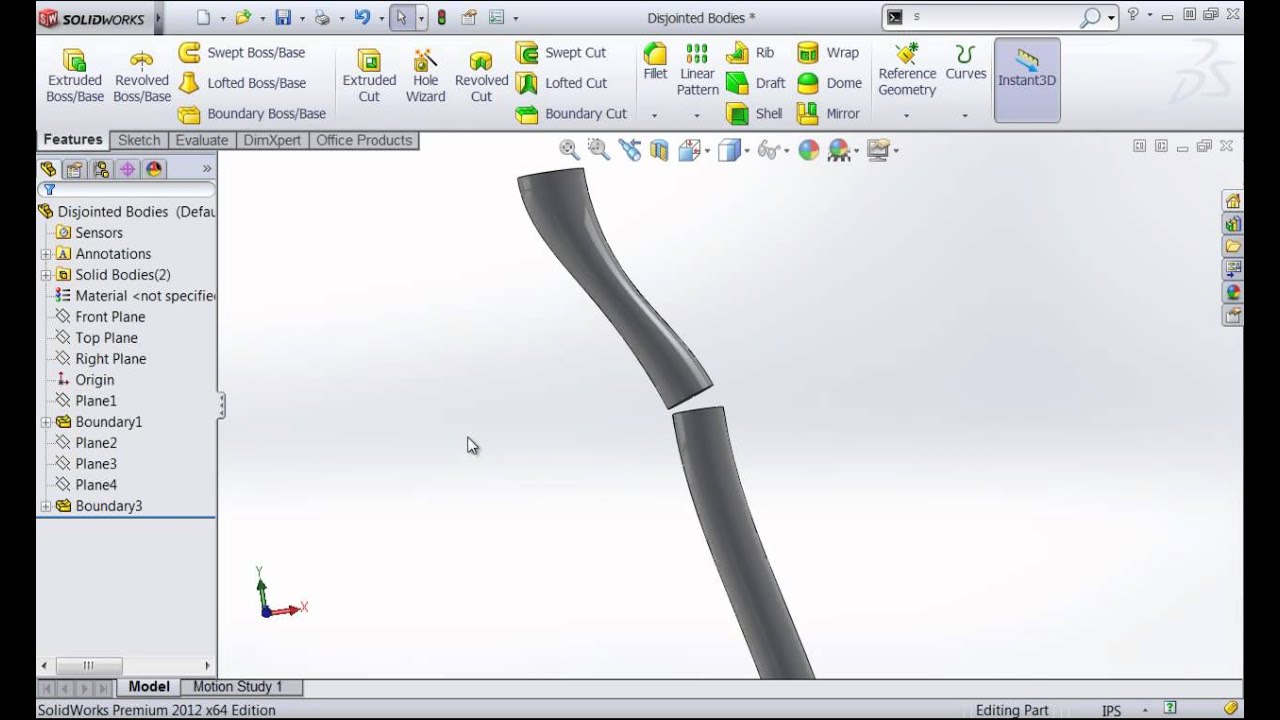Choose Boundary Boss/Base feature
Viewport: 1280px width, 720px height.
pos(252,114)
